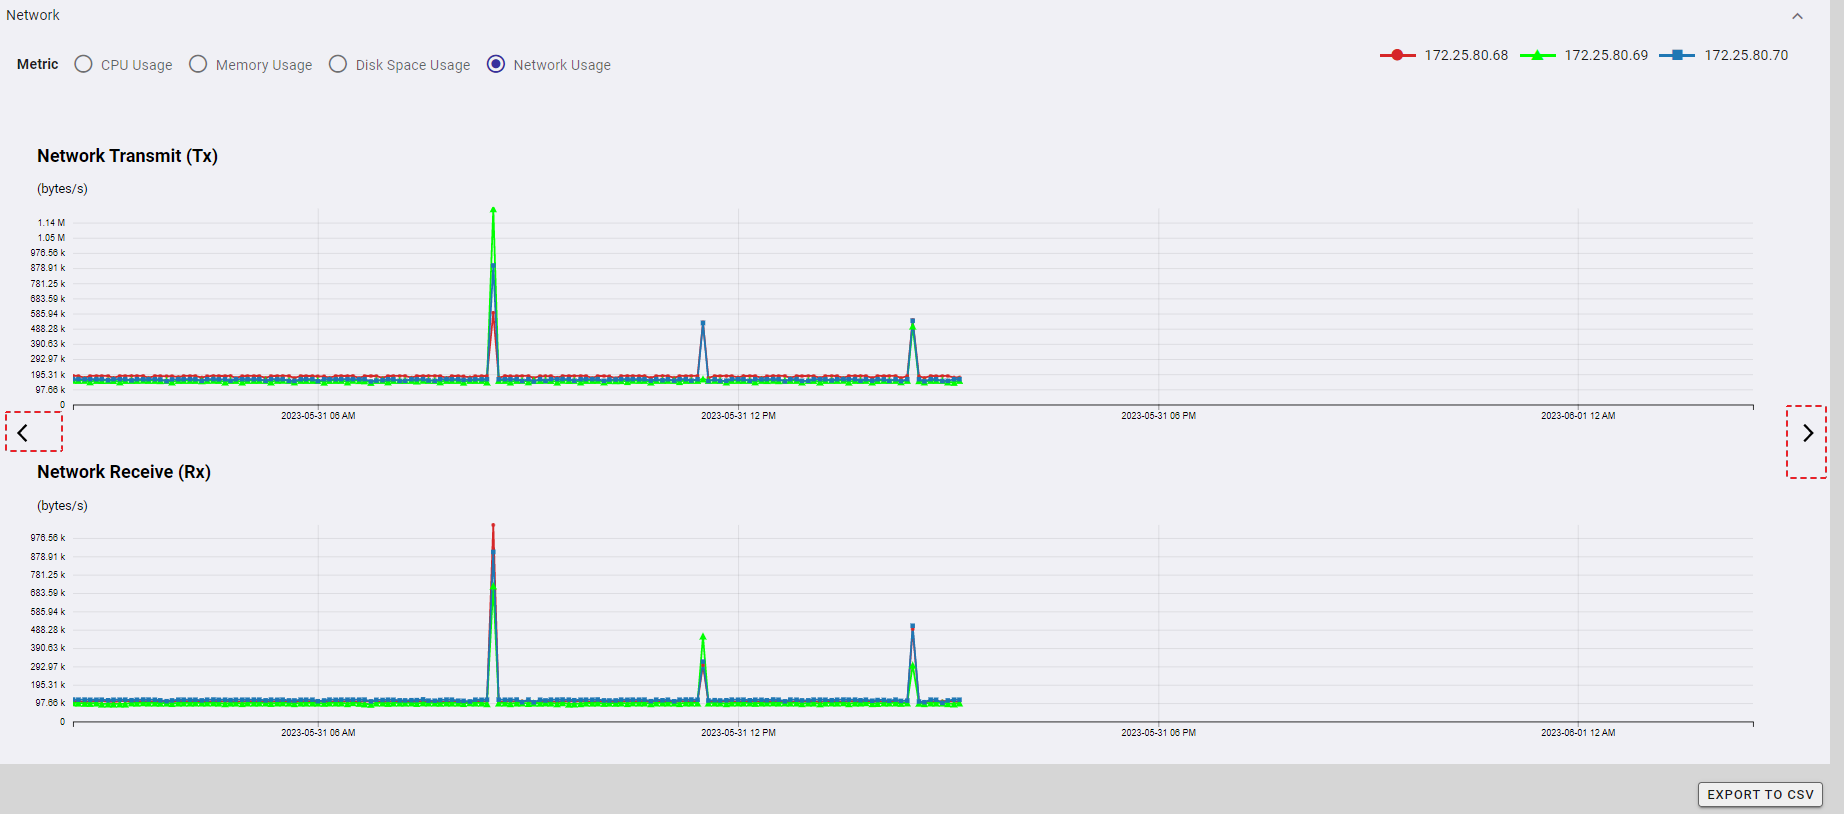
Task: Click the 12 PM axis label under Transmit chart
Action: click(738, 415)
